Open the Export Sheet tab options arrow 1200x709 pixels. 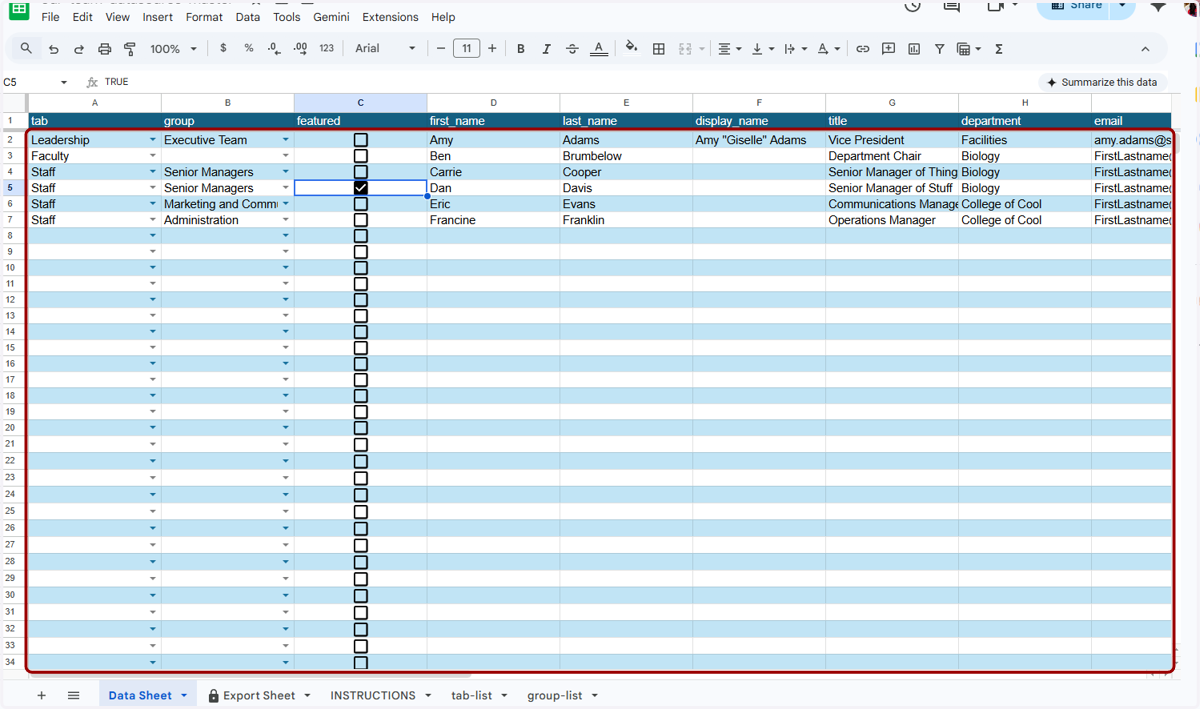(x=307, y=695)
